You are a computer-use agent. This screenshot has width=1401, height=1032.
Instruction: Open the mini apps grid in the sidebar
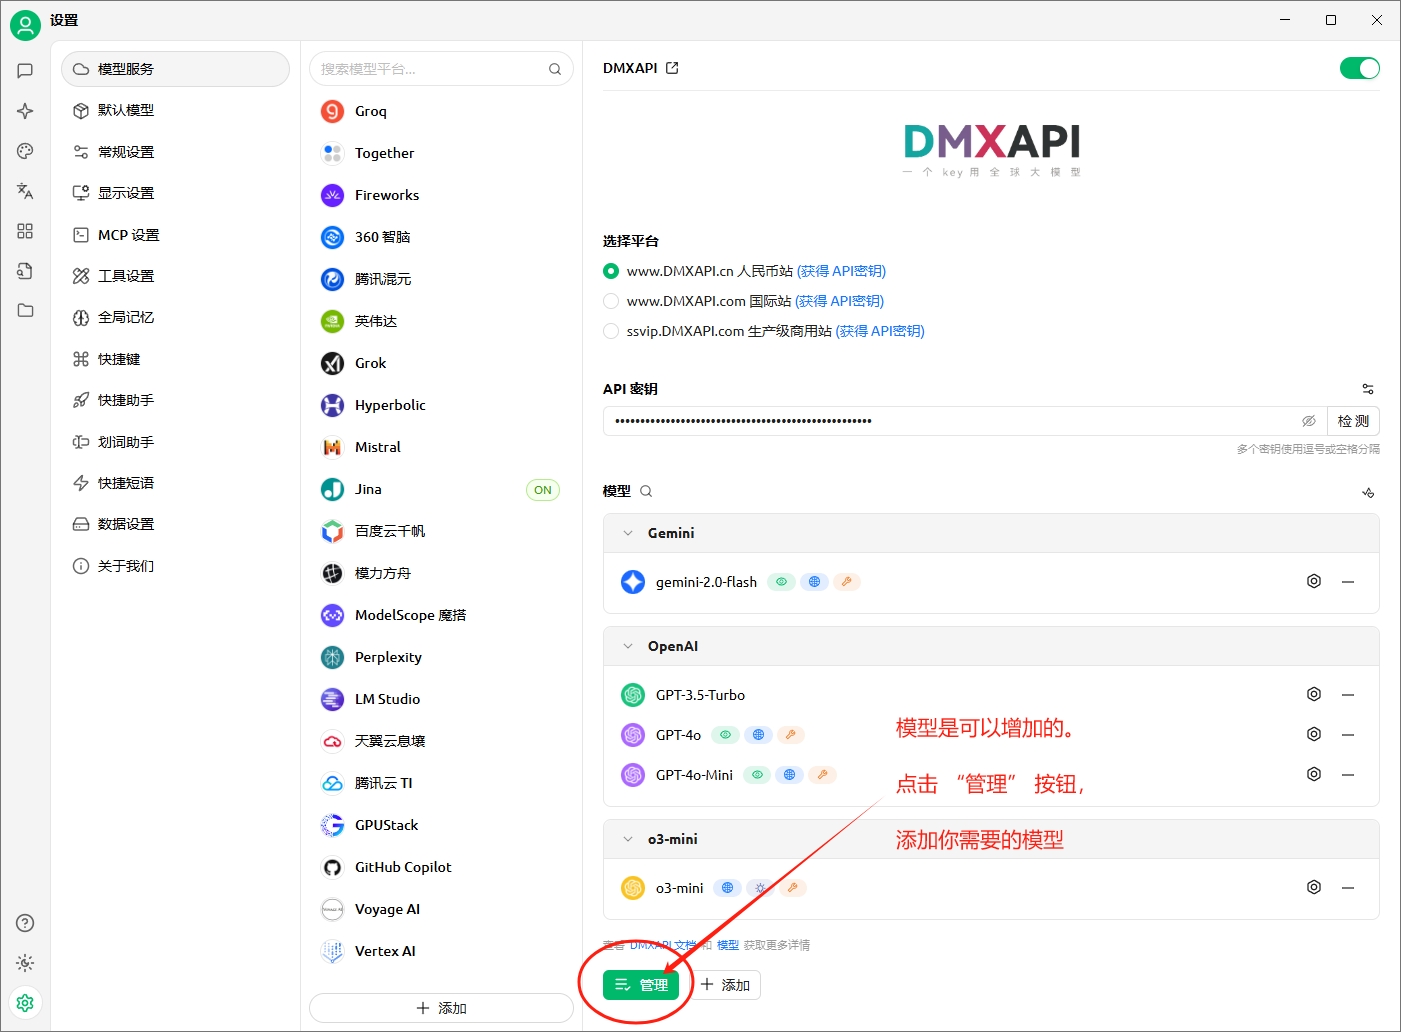tap(25, 231)
